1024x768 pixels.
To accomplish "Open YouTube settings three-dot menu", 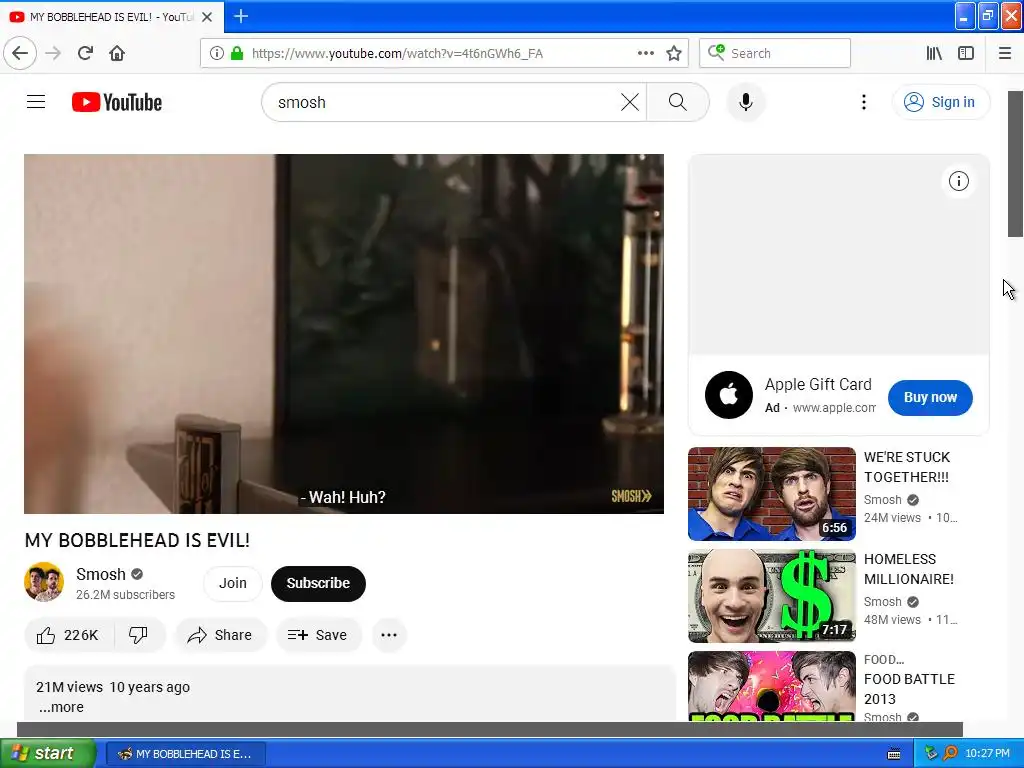I will click(863, 102).
